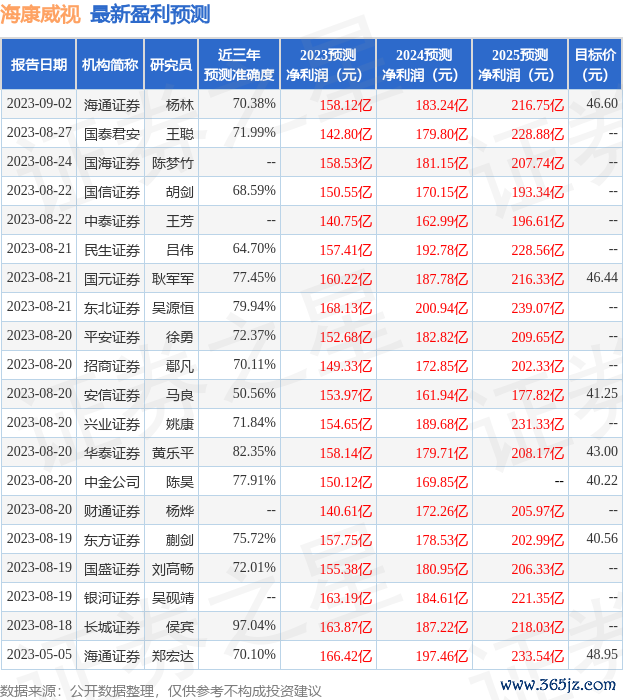Click the 2023预测净利润 column header

(328, 65)
